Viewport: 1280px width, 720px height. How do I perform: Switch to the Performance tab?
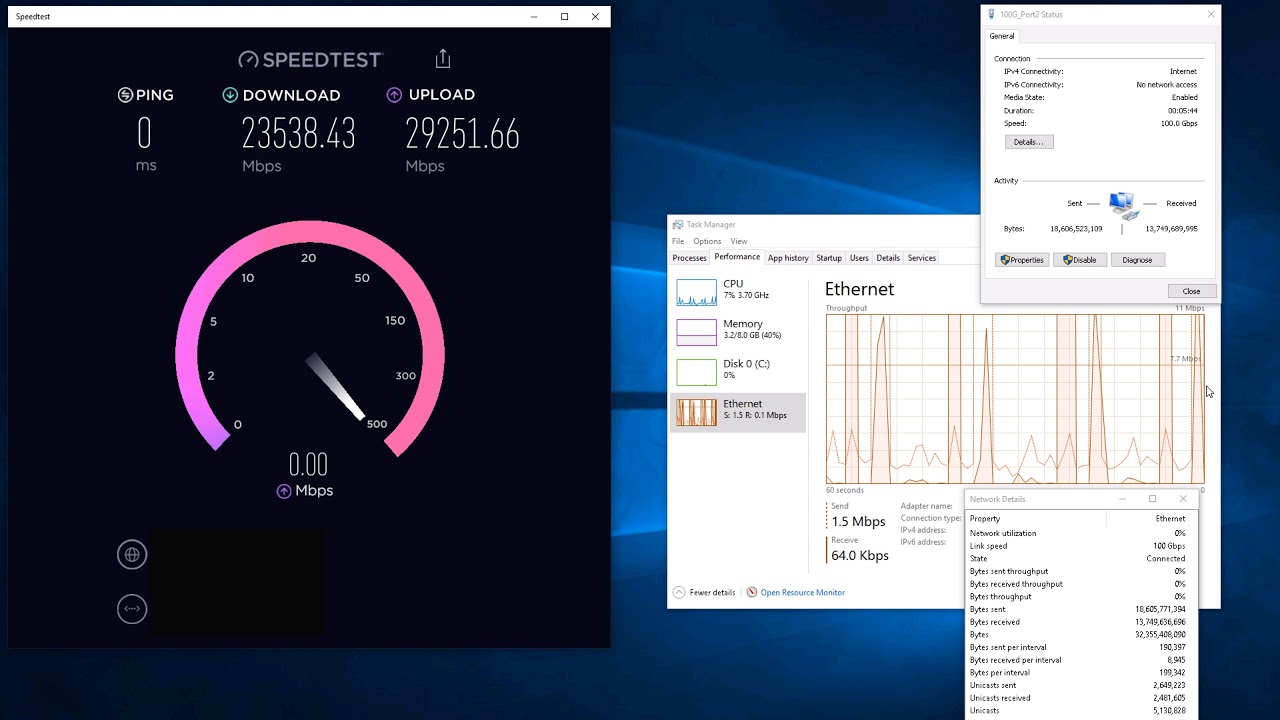[737, 257]
